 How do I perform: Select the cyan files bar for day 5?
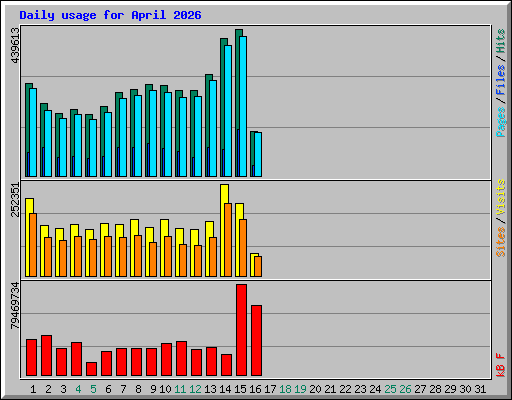coord(93,148)
